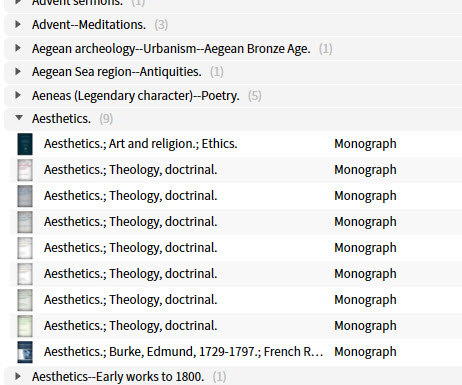Collapse the Aesthetics. subject group
The height and width of the screenshot is (385, 462).
click(x=19, y=118)
